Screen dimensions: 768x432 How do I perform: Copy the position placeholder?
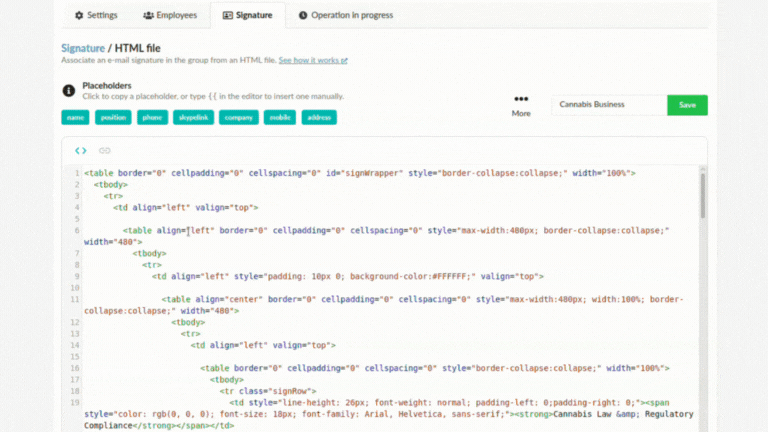tap(113, 117)
